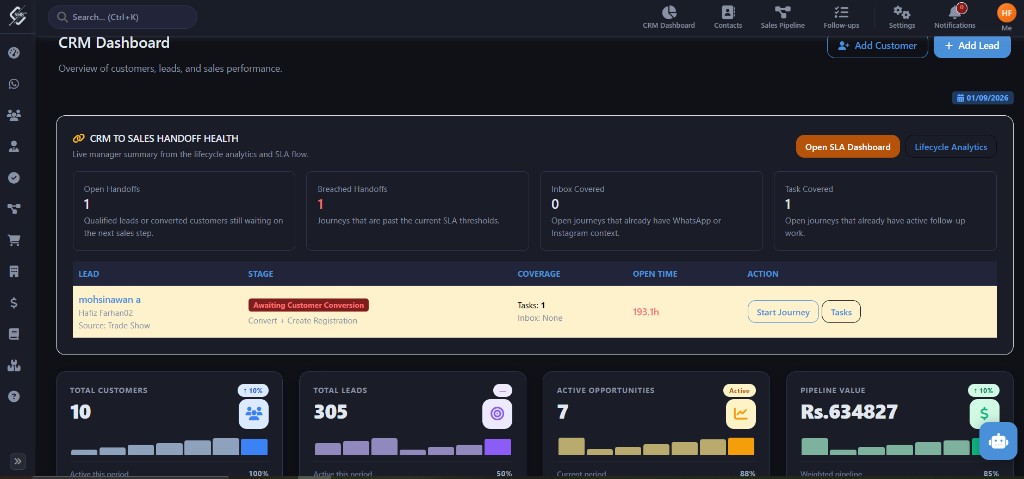This screenshot has width=1024, height=479.
Task: Open the chatbot assistant button
Action: (998, 441)
